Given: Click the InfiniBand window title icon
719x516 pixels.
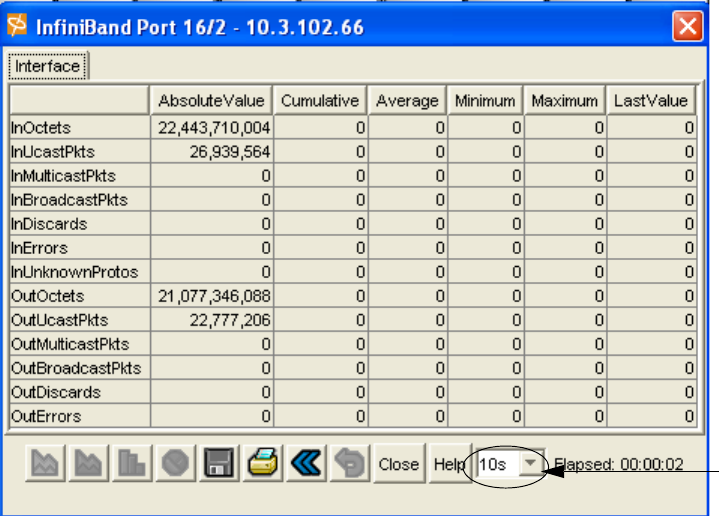Looking at the screenshot, I should coord(17,26).
